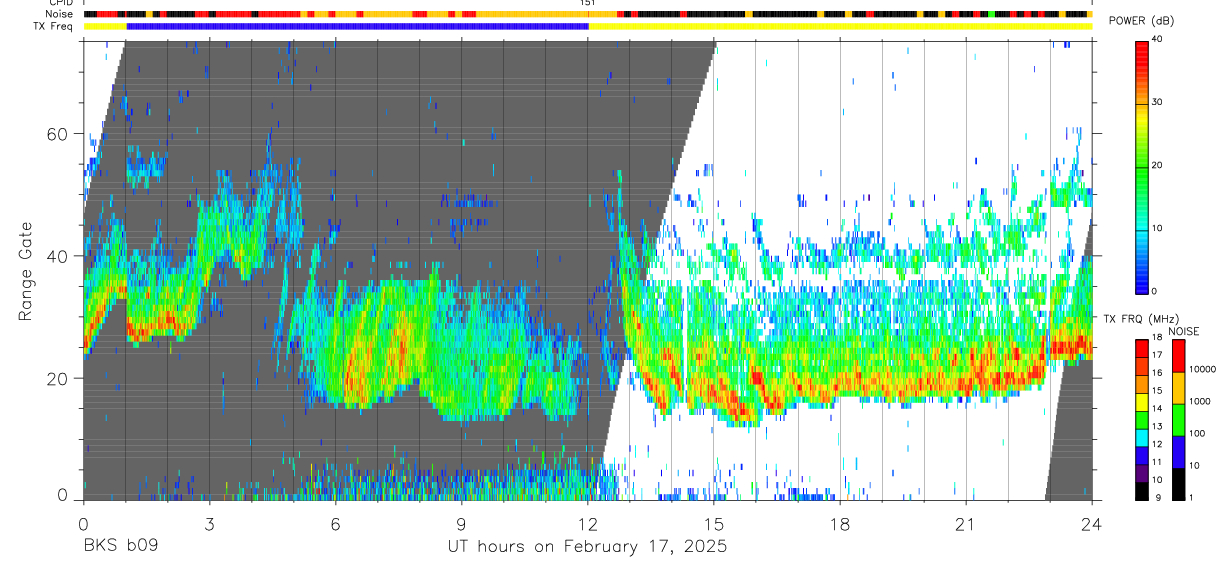
Task: Pick the cyan cell of the TX FRQ legend
Action: tap(1142, 437)
